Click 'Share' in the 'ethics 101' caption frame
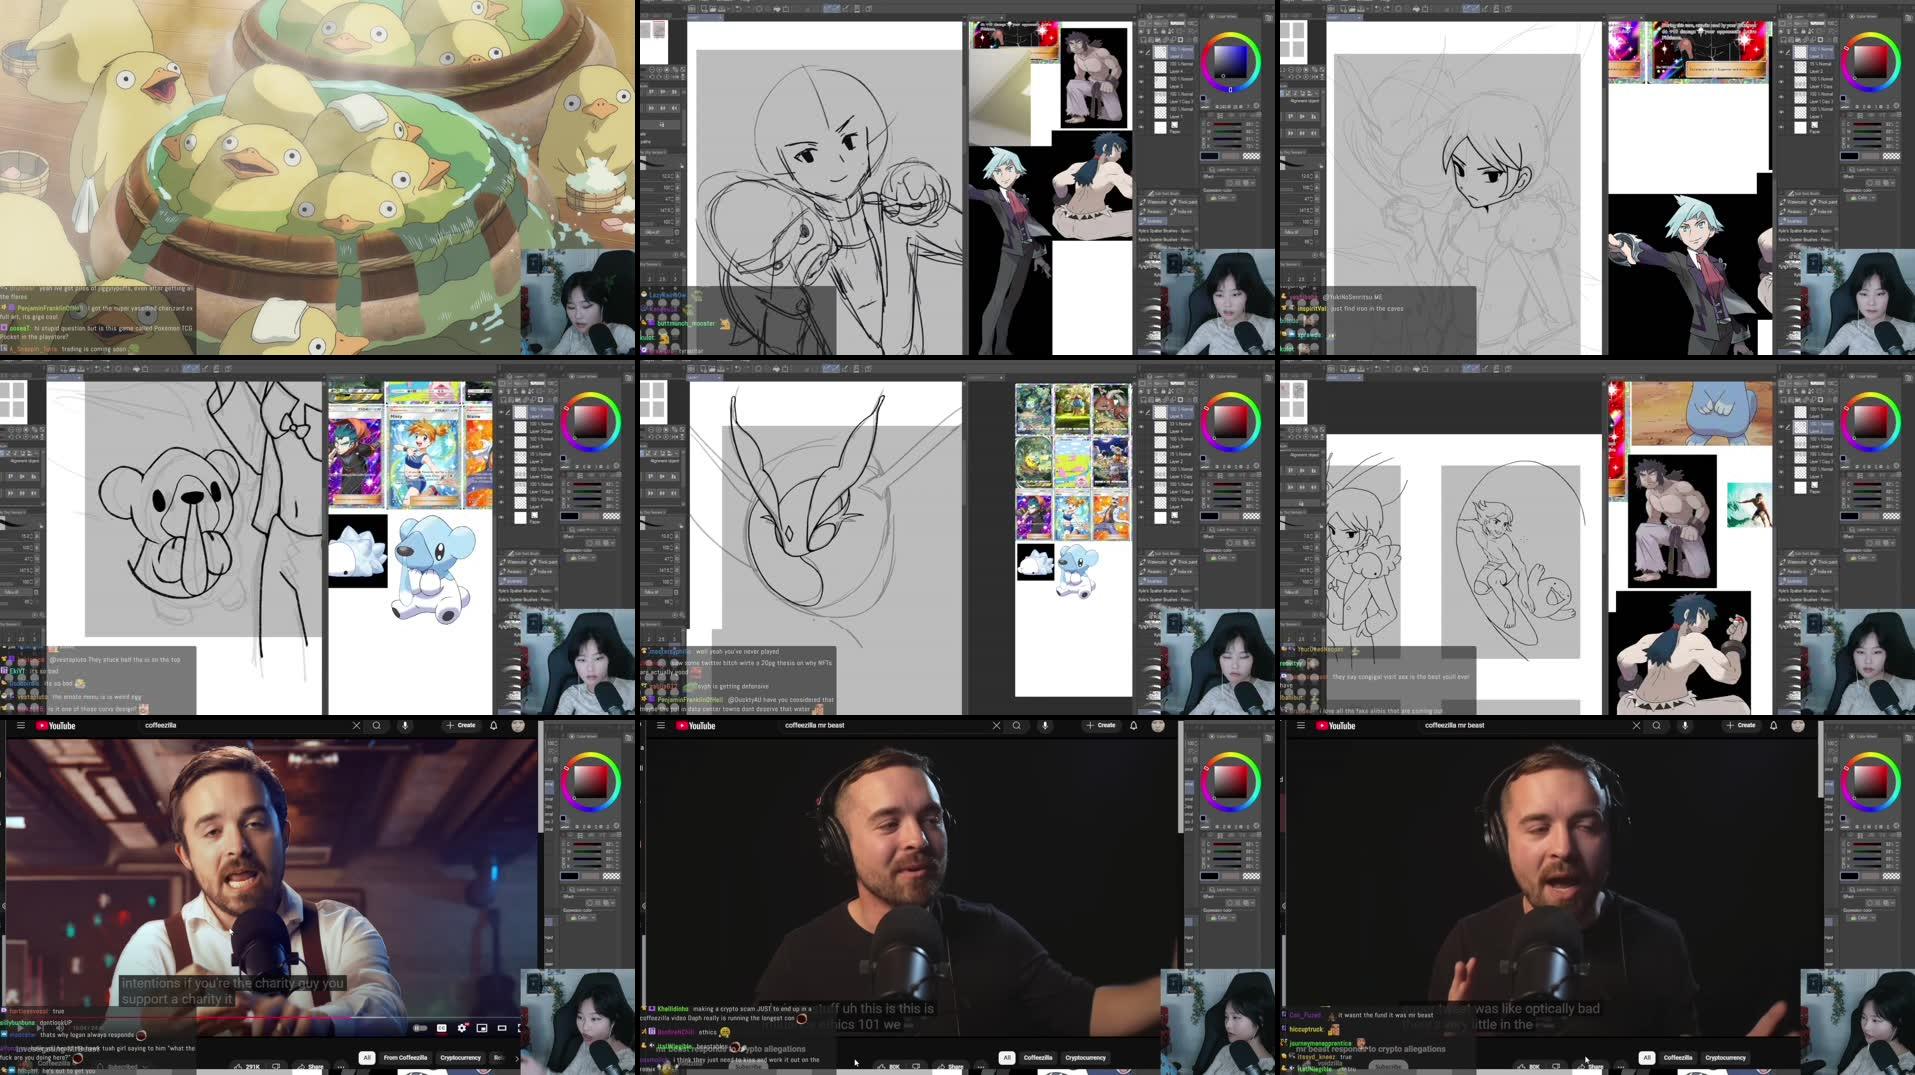 coord(951,1067)
